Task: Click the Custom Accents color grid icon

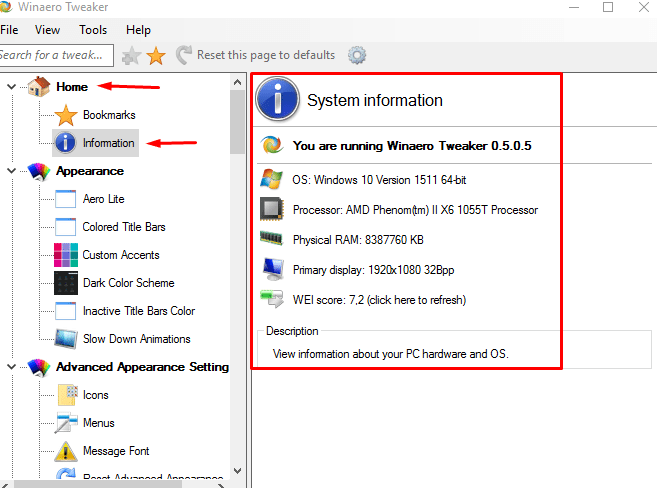Action: point(66,255)
